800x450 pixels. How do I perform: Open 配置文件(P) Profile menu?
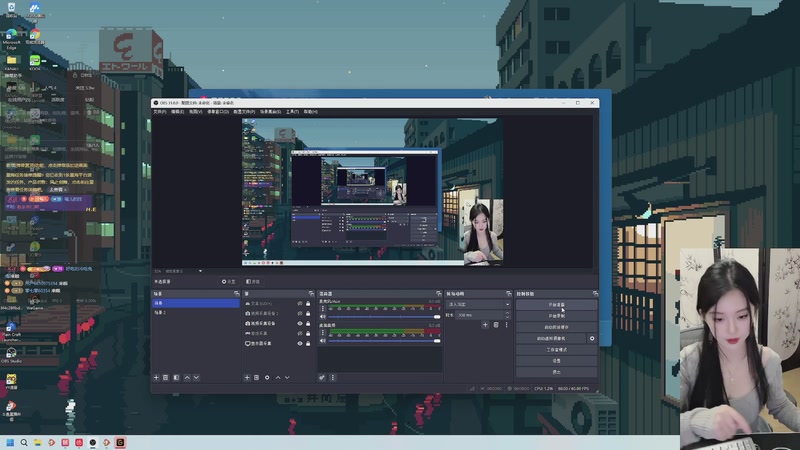[244, 112]
